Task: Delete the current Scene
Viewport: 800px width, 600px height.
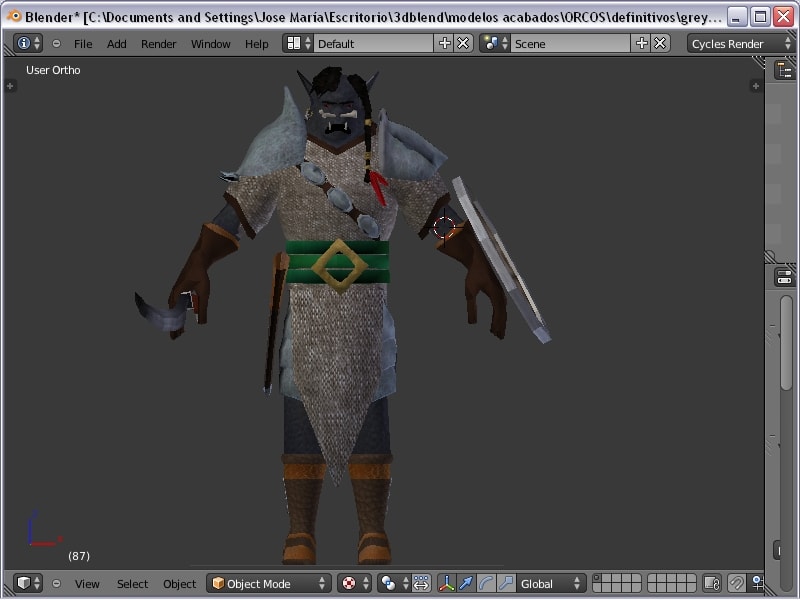Action: pos(660,43)
